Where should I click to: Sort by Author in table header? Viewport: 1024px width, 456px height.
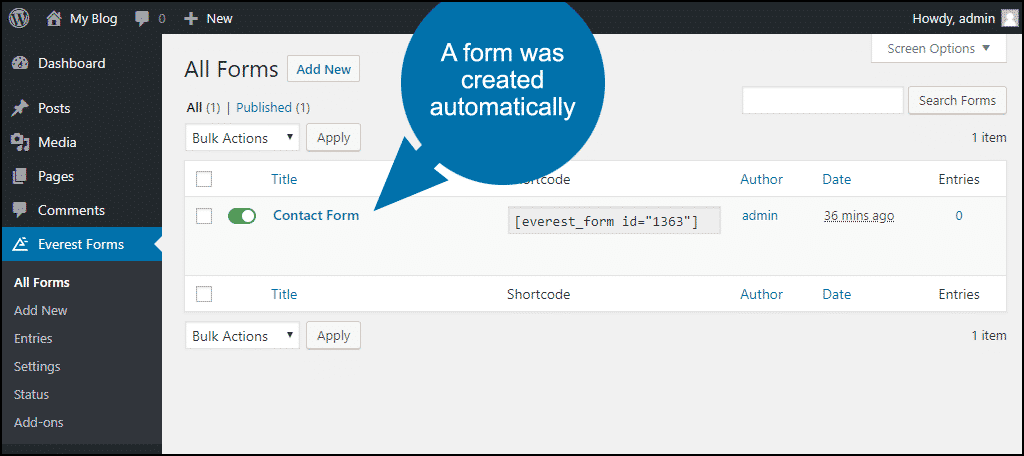[x=761, y=179]
